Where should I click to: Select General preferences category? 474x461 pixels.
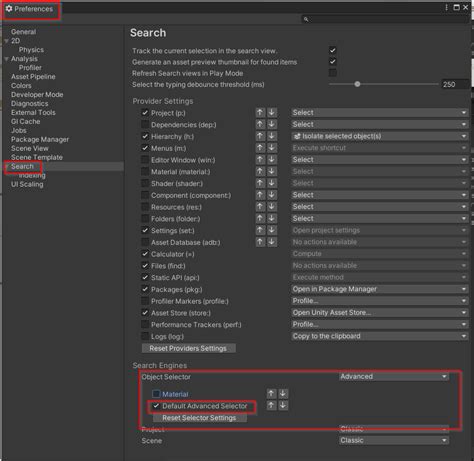23,32
